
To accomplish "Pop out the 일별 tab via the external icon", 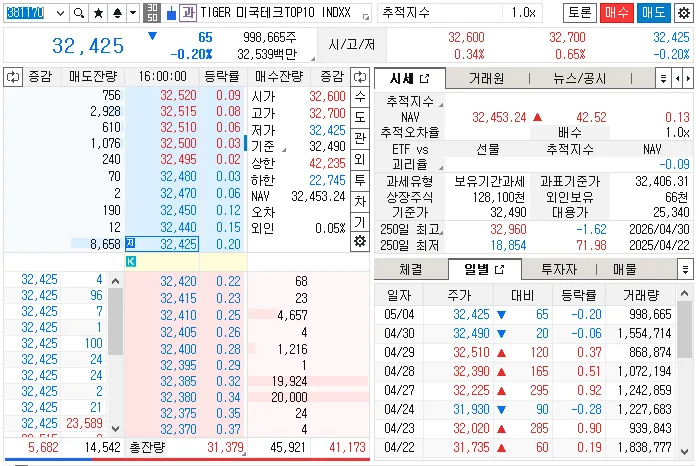I will tap(499, 269).
